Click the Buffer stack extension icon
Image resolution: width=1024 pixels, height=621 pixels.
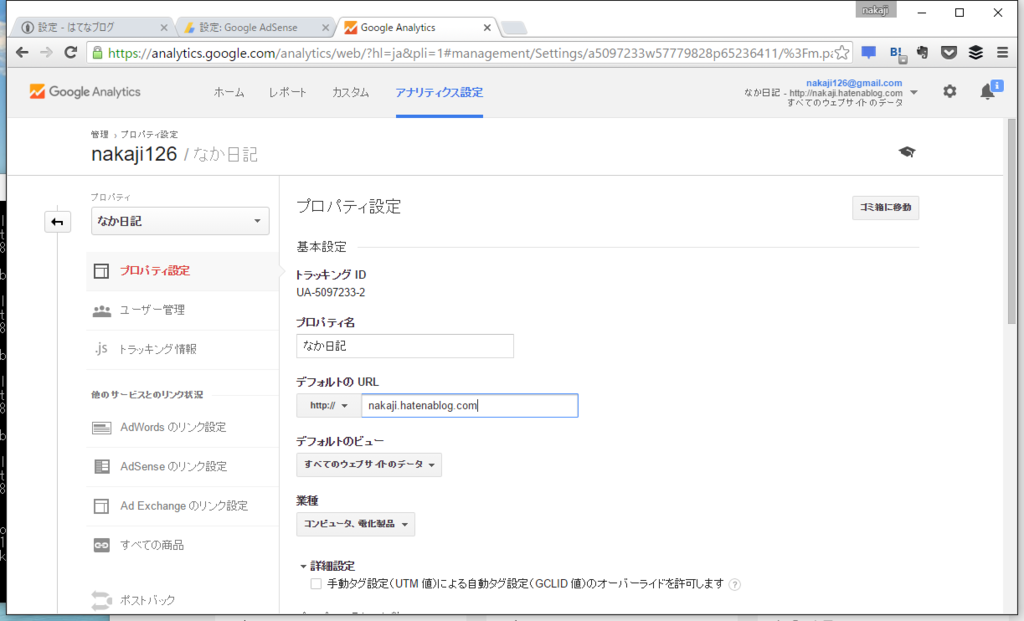[x=976, y=53]
